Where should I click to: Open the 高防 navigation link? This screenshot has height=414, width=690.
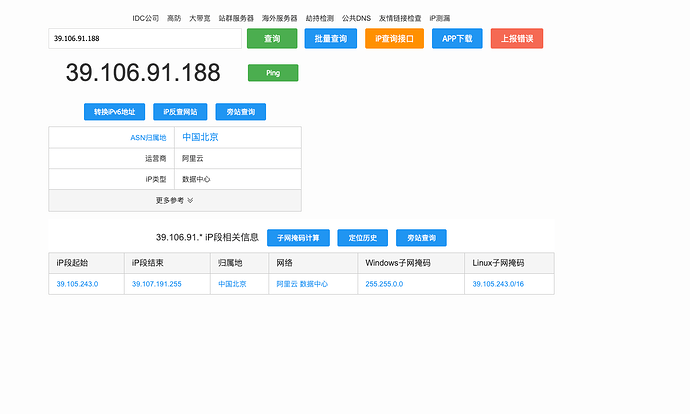pos(174,18)
